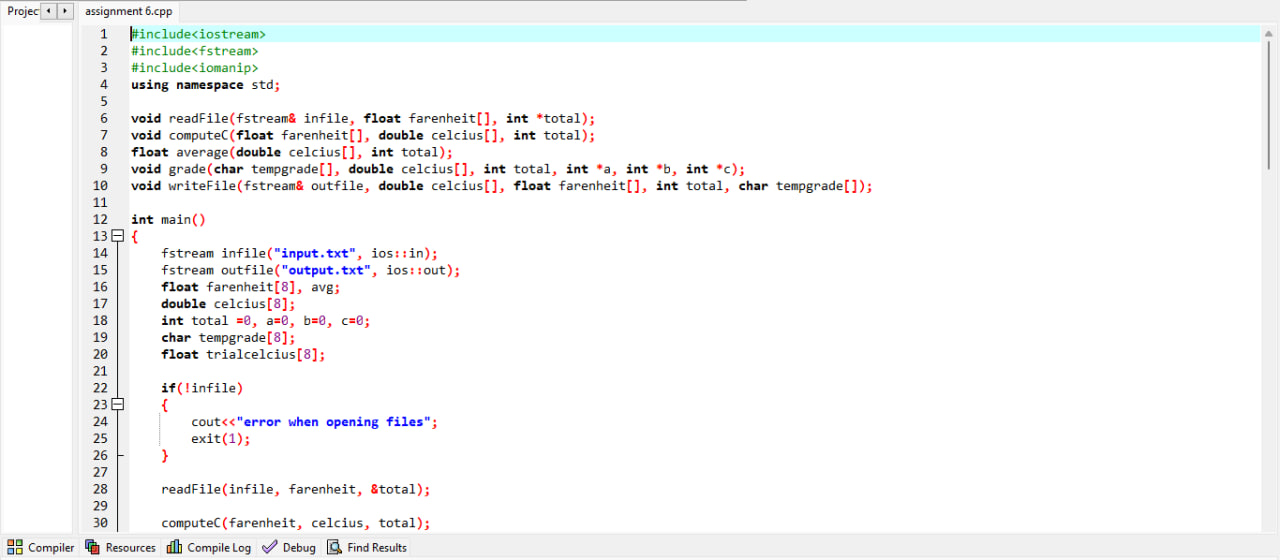Open the Project sidebar tab
Screen dimensions: 1280x560
22,11
